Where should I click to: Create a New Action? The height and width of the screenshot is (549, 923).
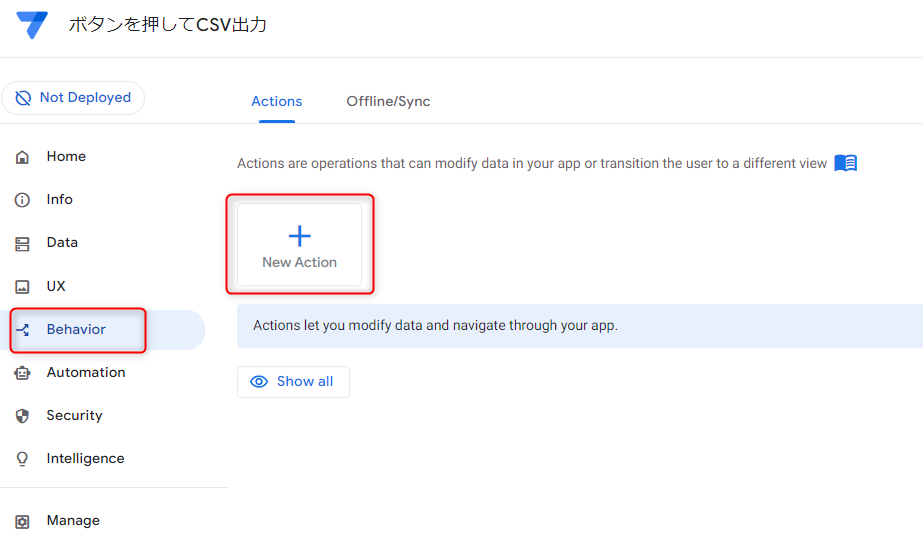click(300, 245)
